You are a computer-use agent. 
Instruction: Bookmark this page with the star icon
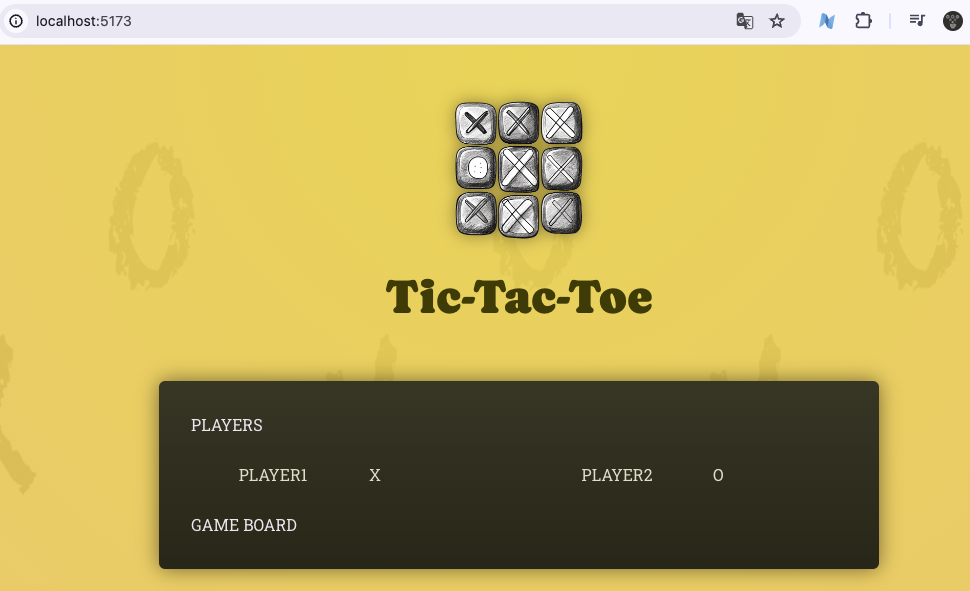pyautogui.click(x=777, y=21)
